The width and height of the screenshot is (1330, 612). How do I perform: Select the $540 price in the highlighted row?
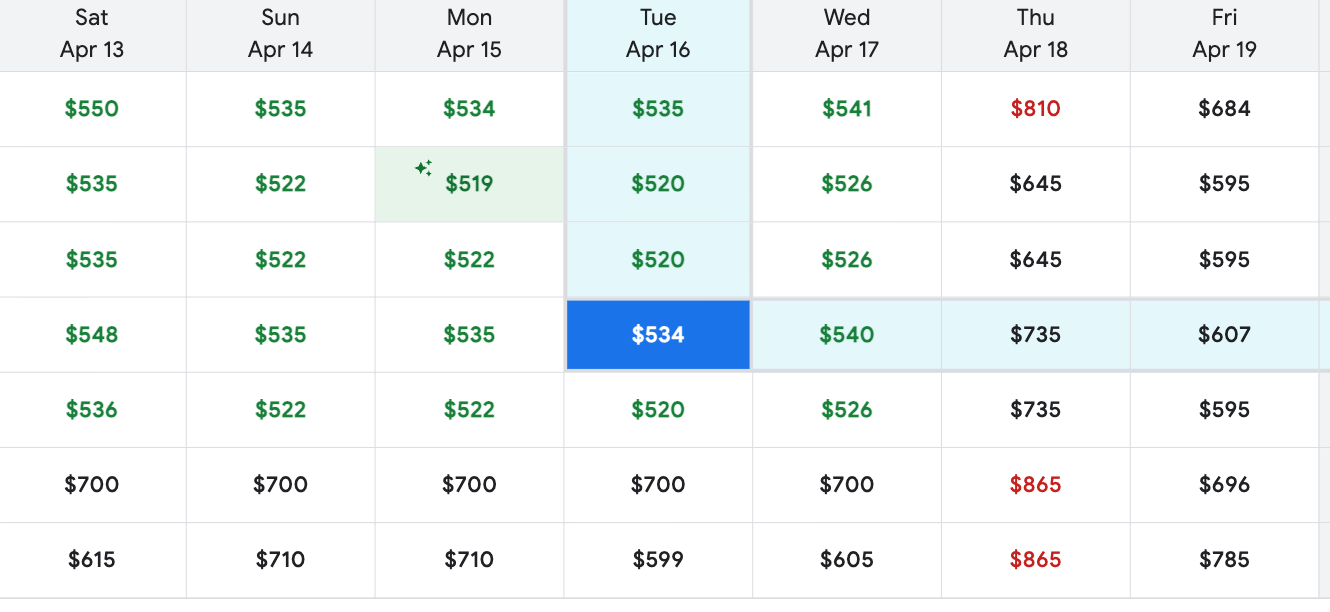847,335
